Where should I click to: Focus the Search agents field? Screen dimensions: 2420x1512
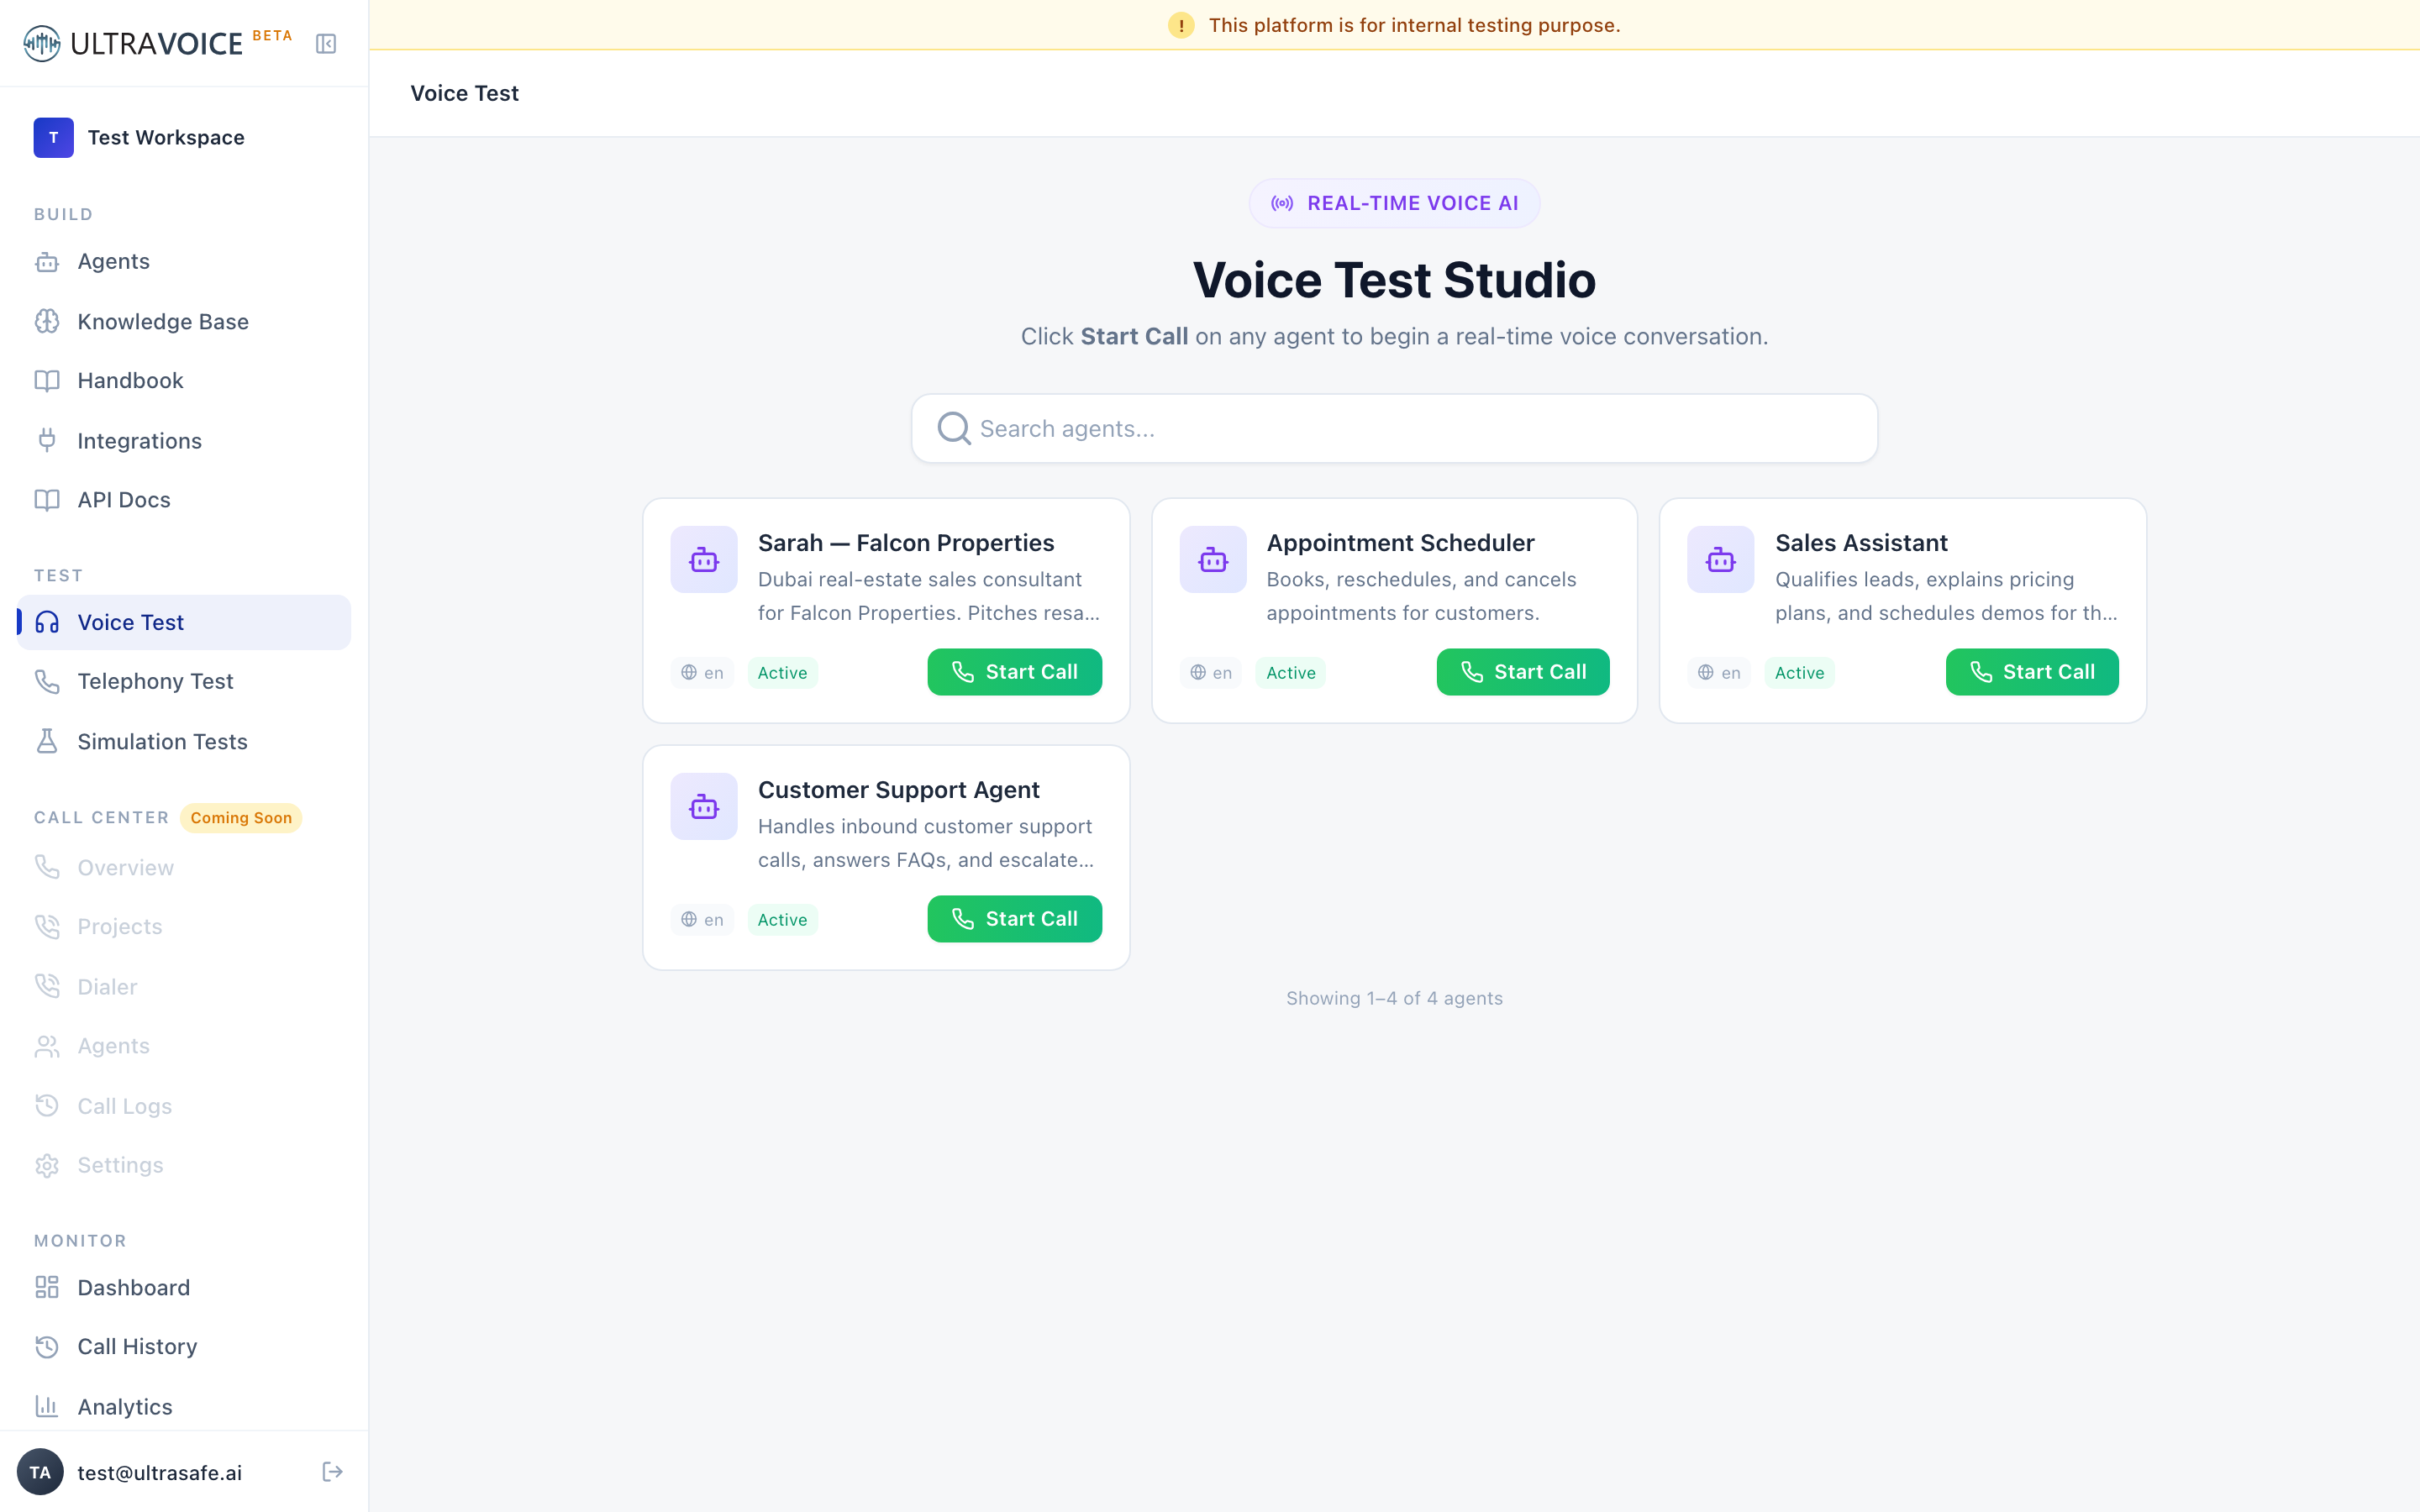1394,428
